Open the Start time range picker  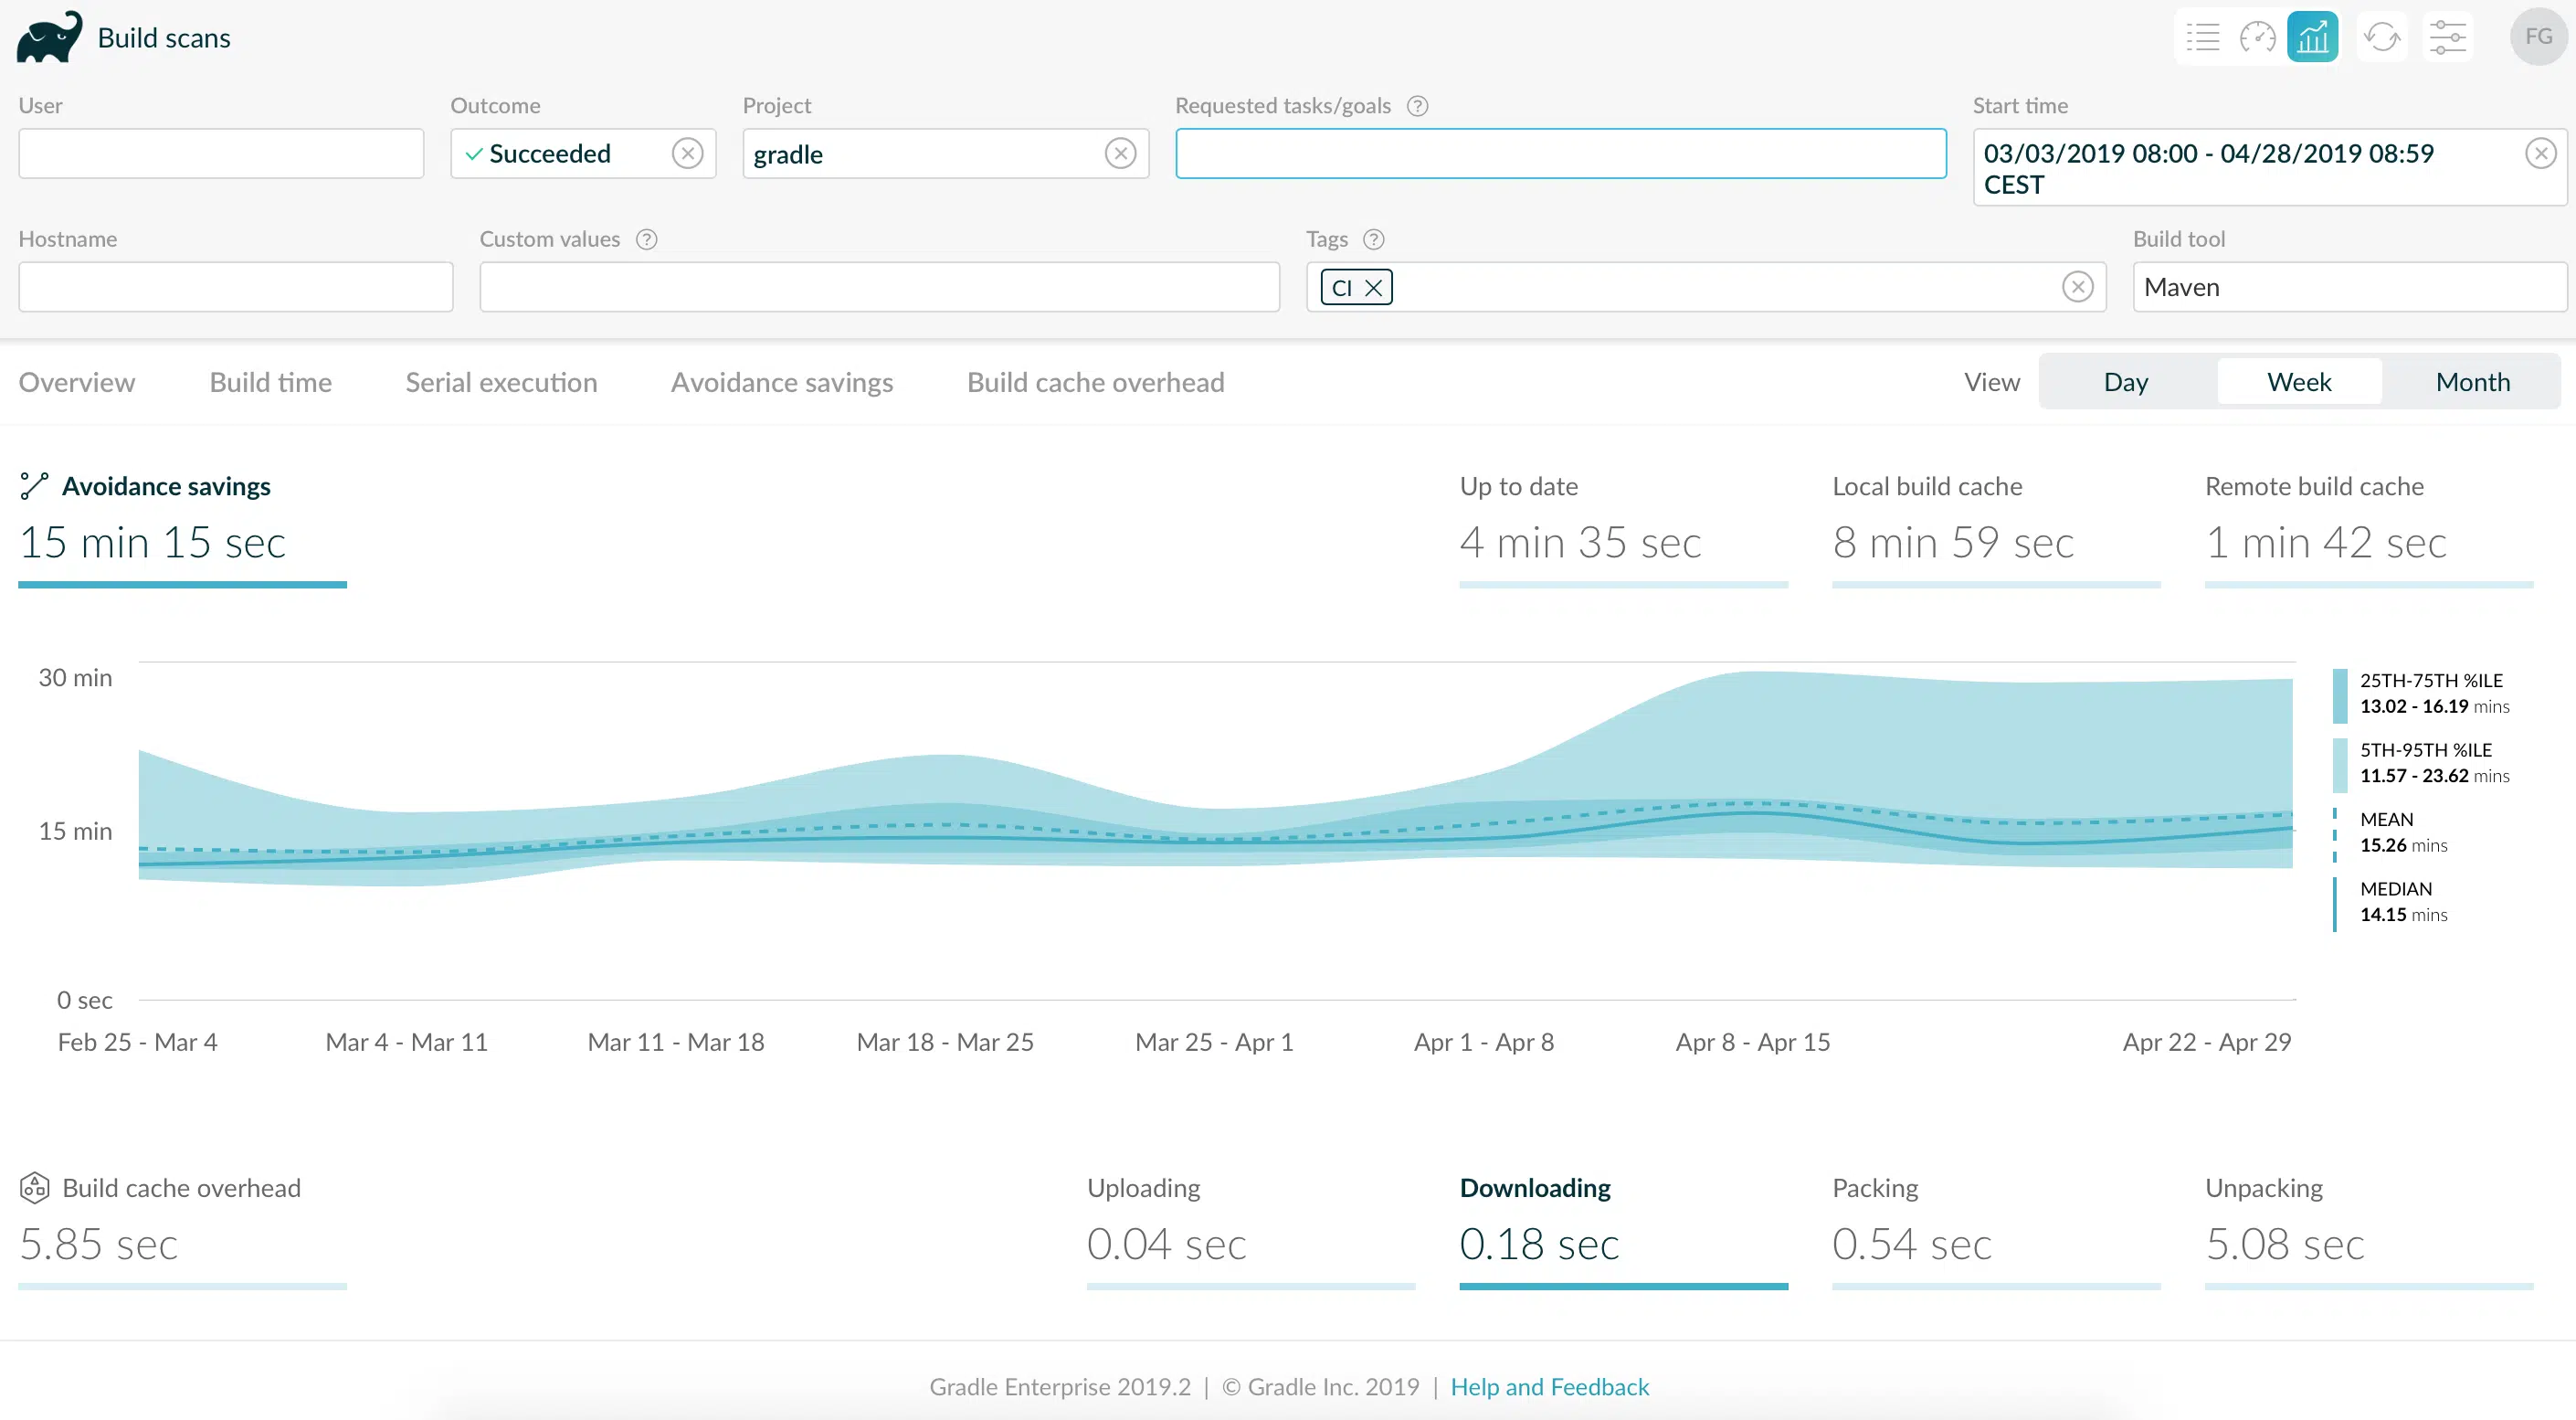coord(2269,168)
